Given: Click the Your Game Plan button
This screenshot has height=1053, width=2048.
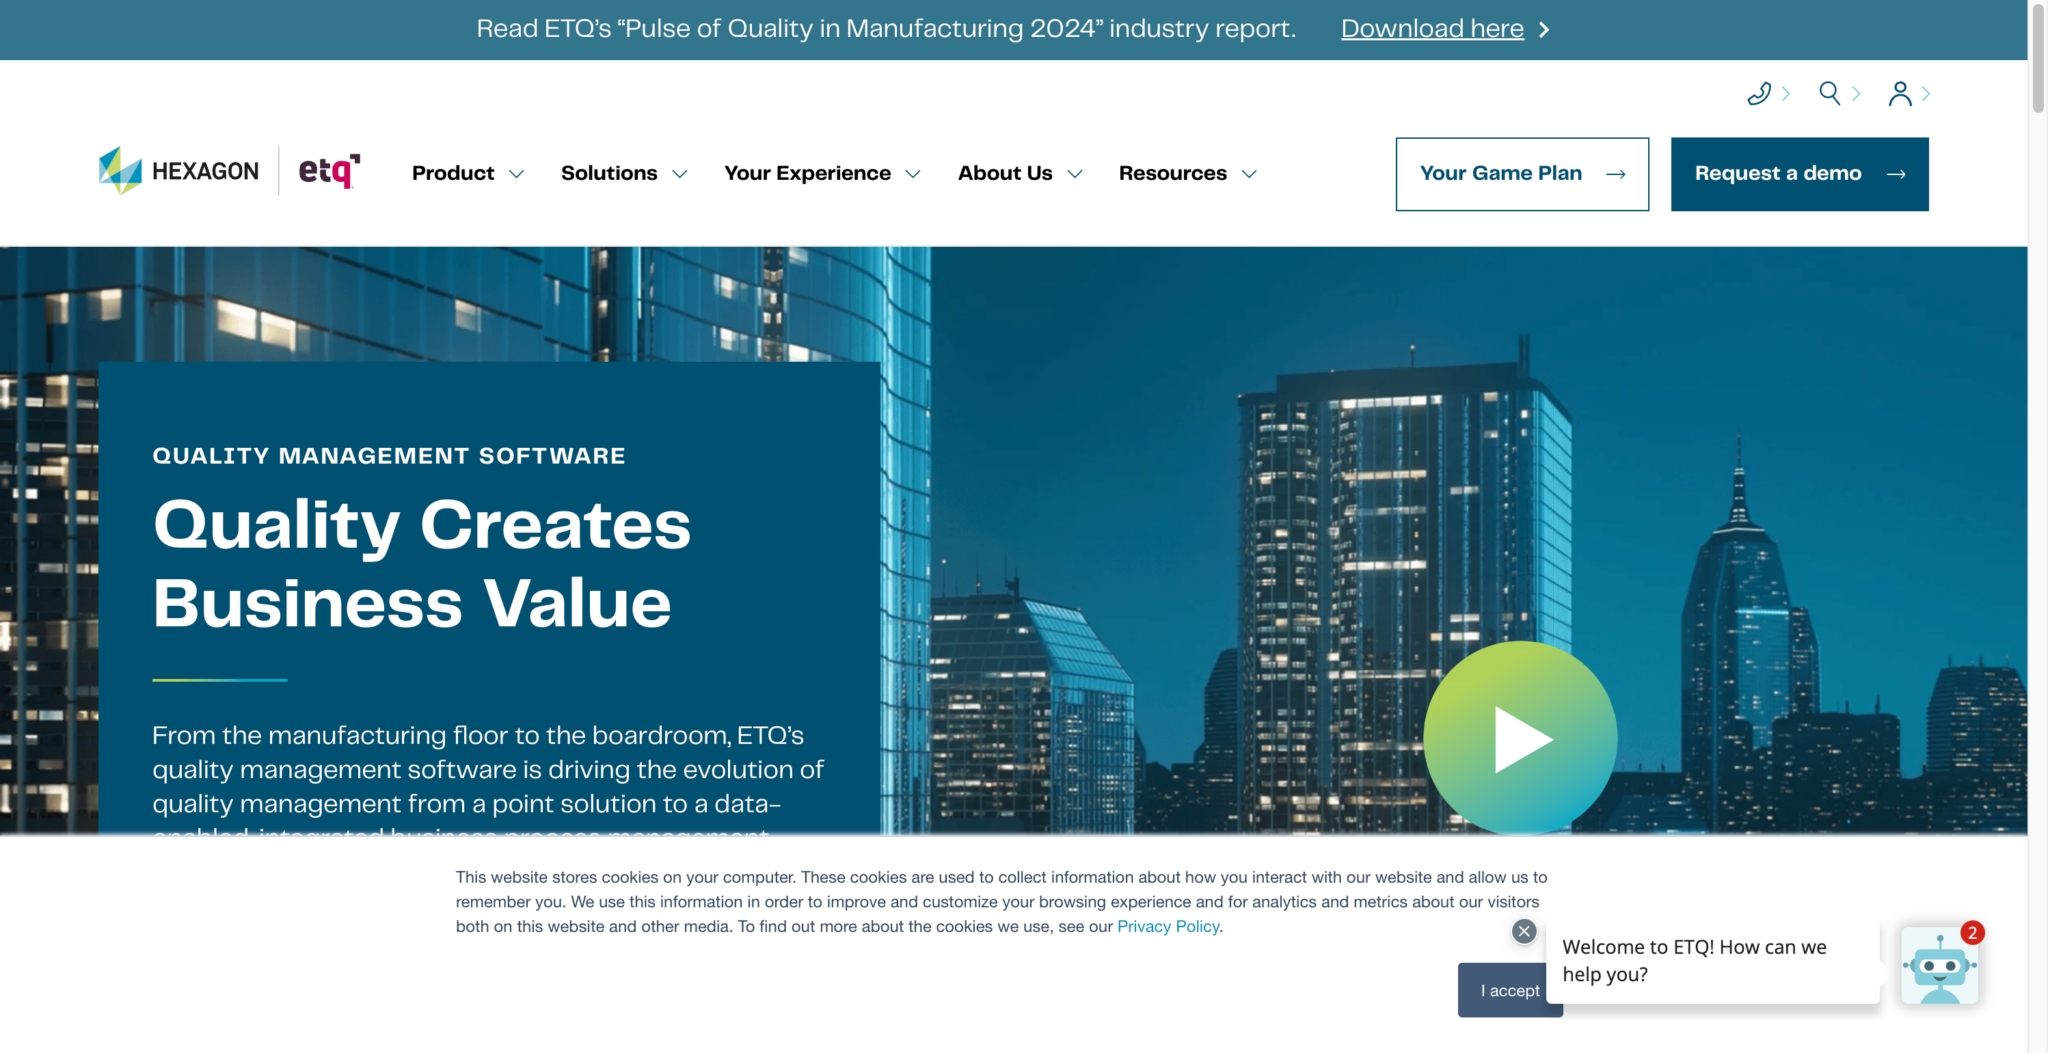Looking at the screenshot, I should [1521, 174].
